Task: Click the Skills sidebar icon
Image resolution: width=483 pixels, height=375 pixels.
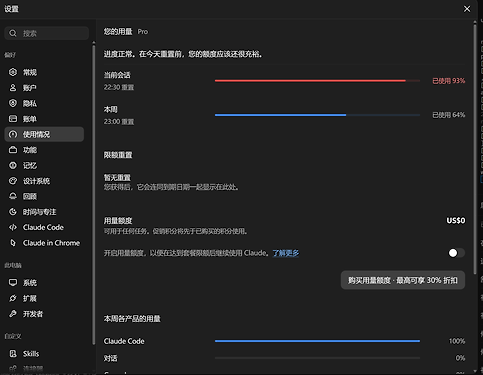Action: pyautogui.click(x=13, y=354)
